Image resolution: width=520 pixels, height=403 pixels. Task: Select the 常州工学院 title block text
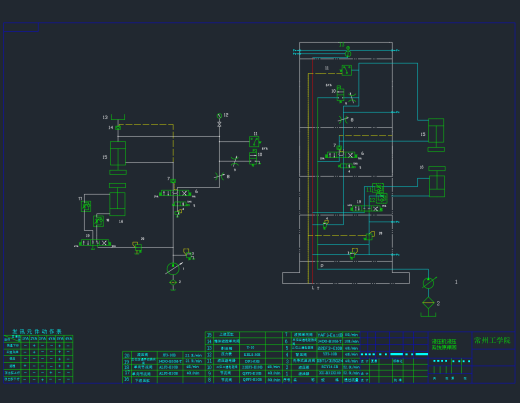[x=492, y=340]
